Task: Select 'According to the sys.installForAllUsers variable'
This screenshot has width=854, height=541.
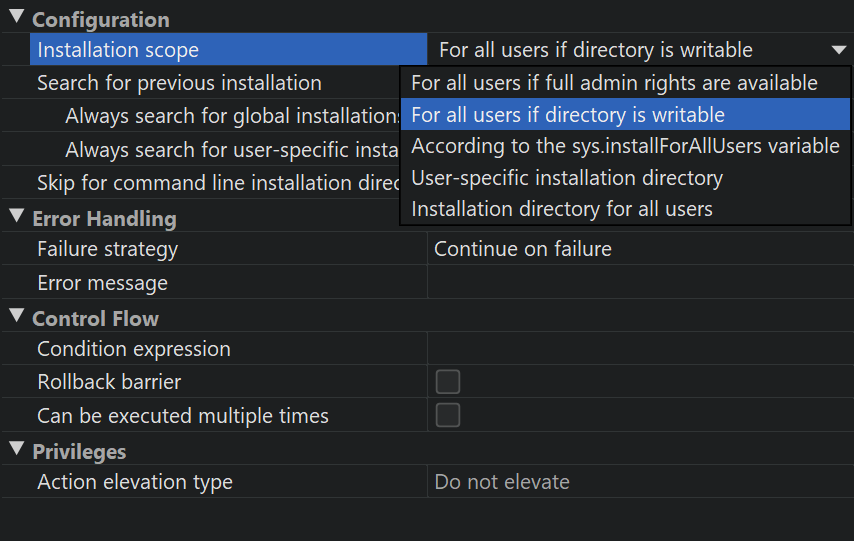Action: (x=625, y=146)
